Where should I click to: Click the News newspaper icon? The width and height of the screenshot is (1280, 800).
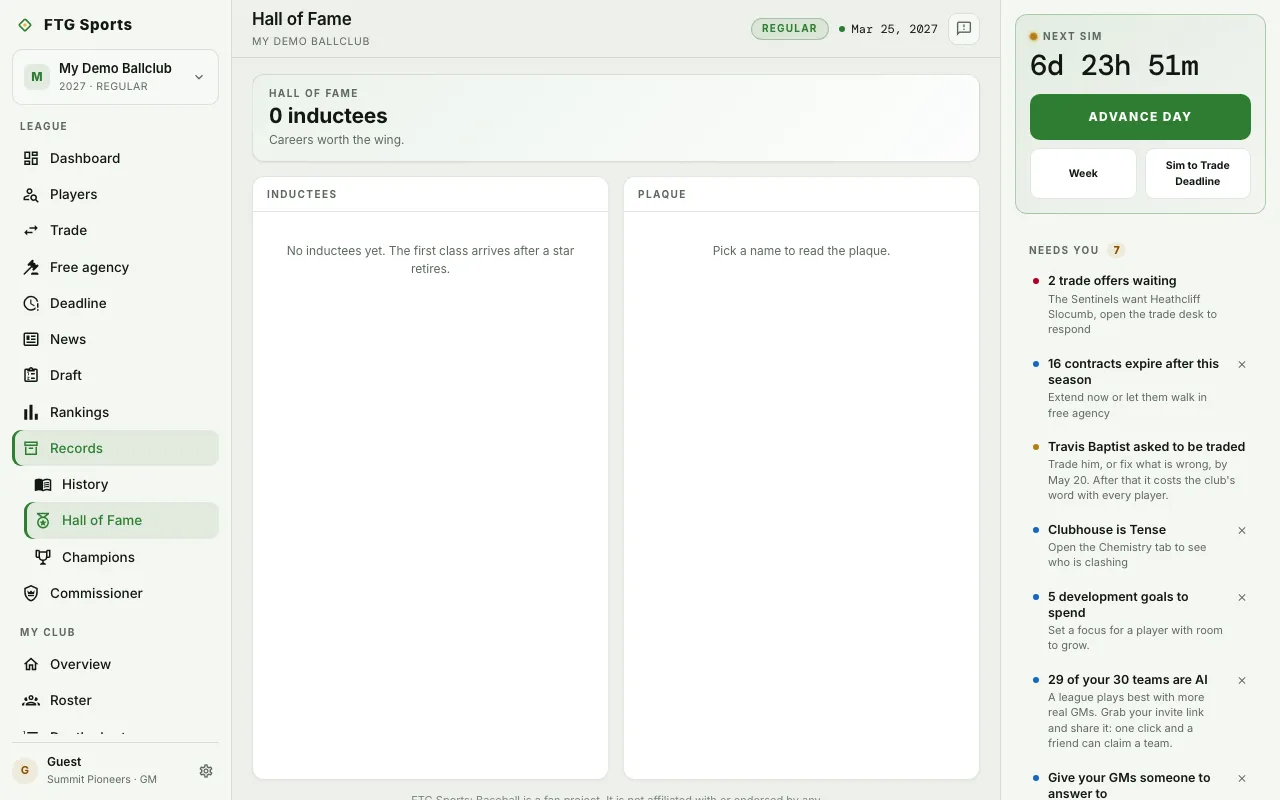pos(31,339)
